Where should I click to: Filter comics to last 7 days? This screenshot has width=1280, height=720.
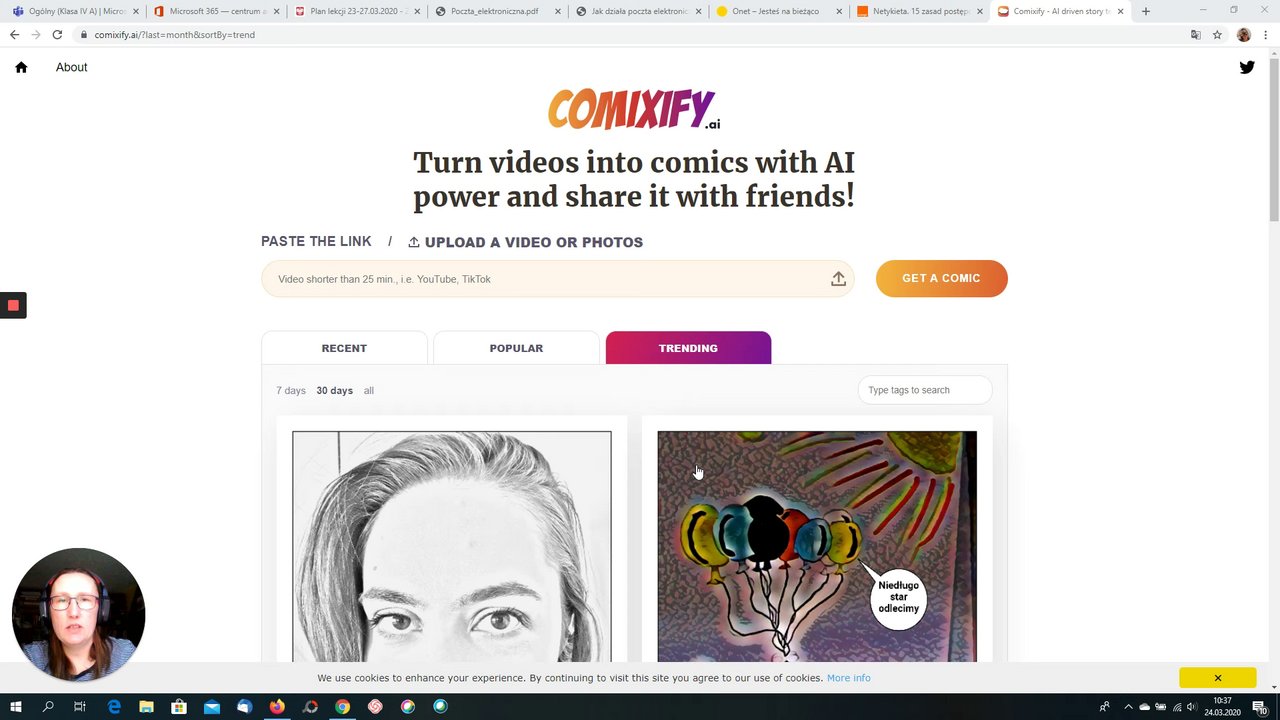pos(291,390)
